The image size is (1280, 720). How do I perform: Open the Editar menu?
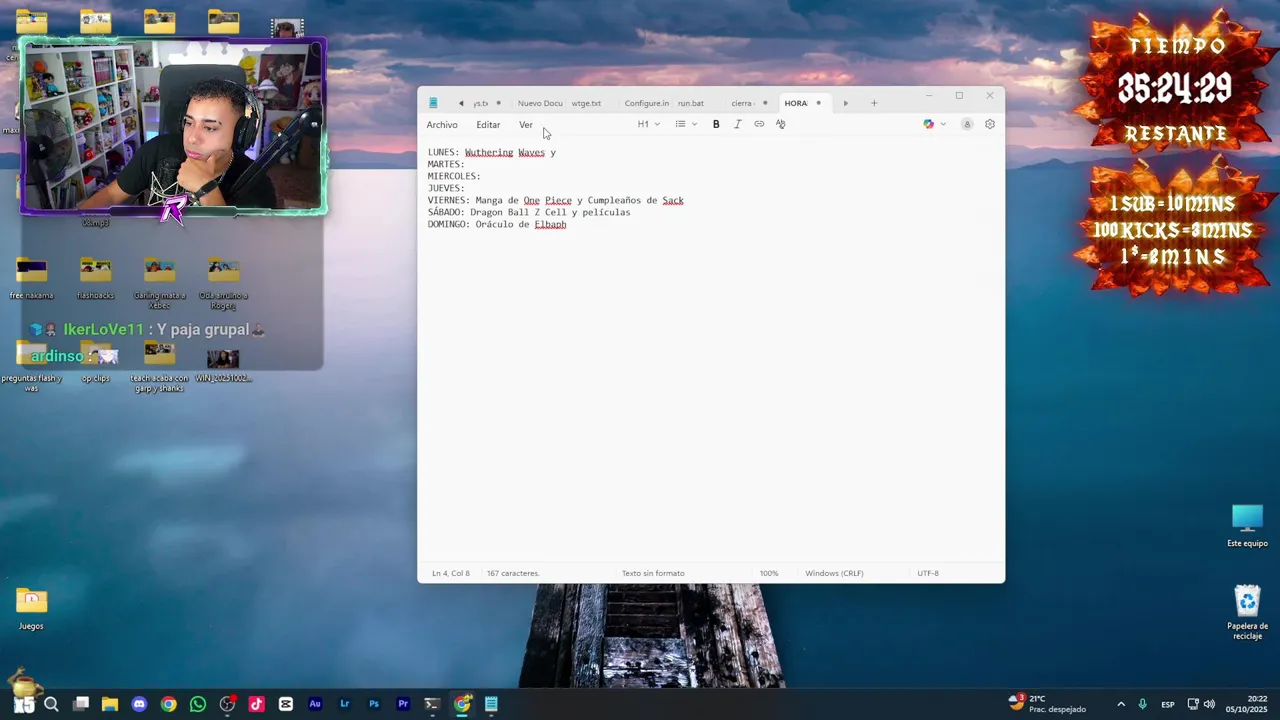pos(488,125)
